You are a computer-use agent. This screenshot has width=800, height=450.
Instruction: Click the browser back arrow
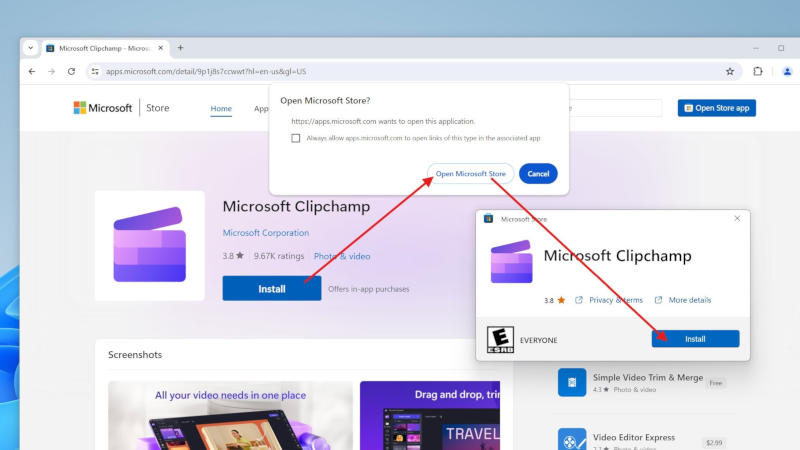click(32, 72)
